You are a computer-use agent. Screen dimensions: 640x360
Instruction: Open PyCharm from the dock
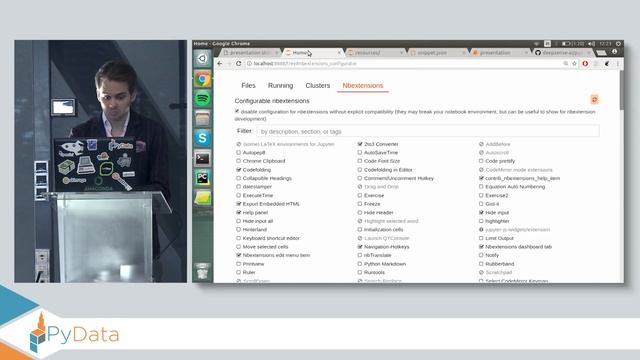coord(202,178)
